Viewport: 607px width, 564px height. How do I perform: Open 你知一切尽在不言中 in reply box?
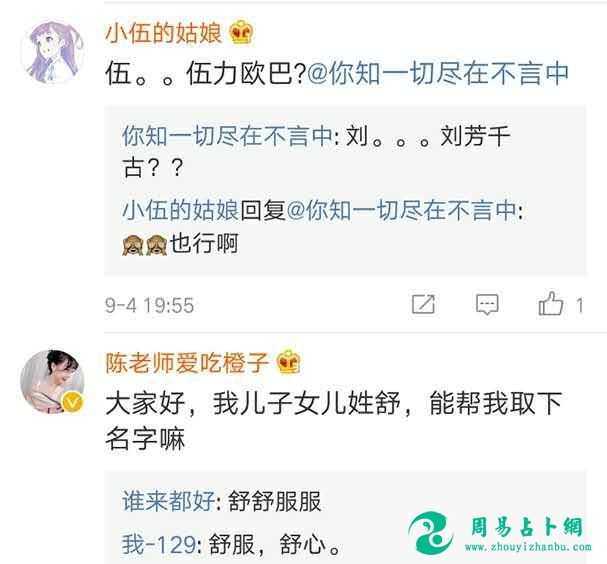click(228, 136)
